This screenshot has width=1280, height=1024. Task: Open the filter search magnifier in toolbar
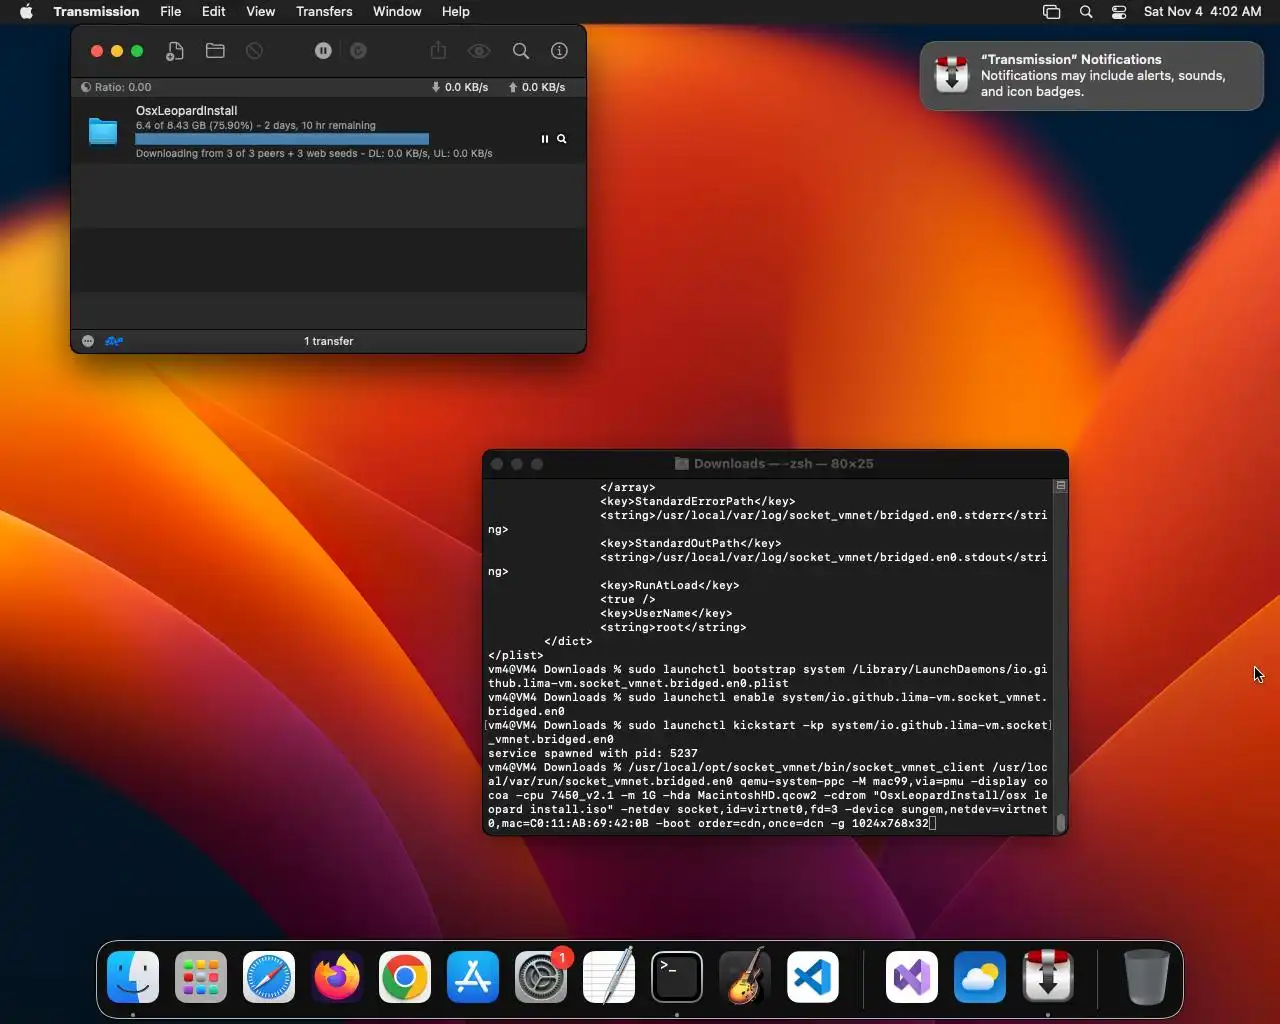tap(521, 51)
